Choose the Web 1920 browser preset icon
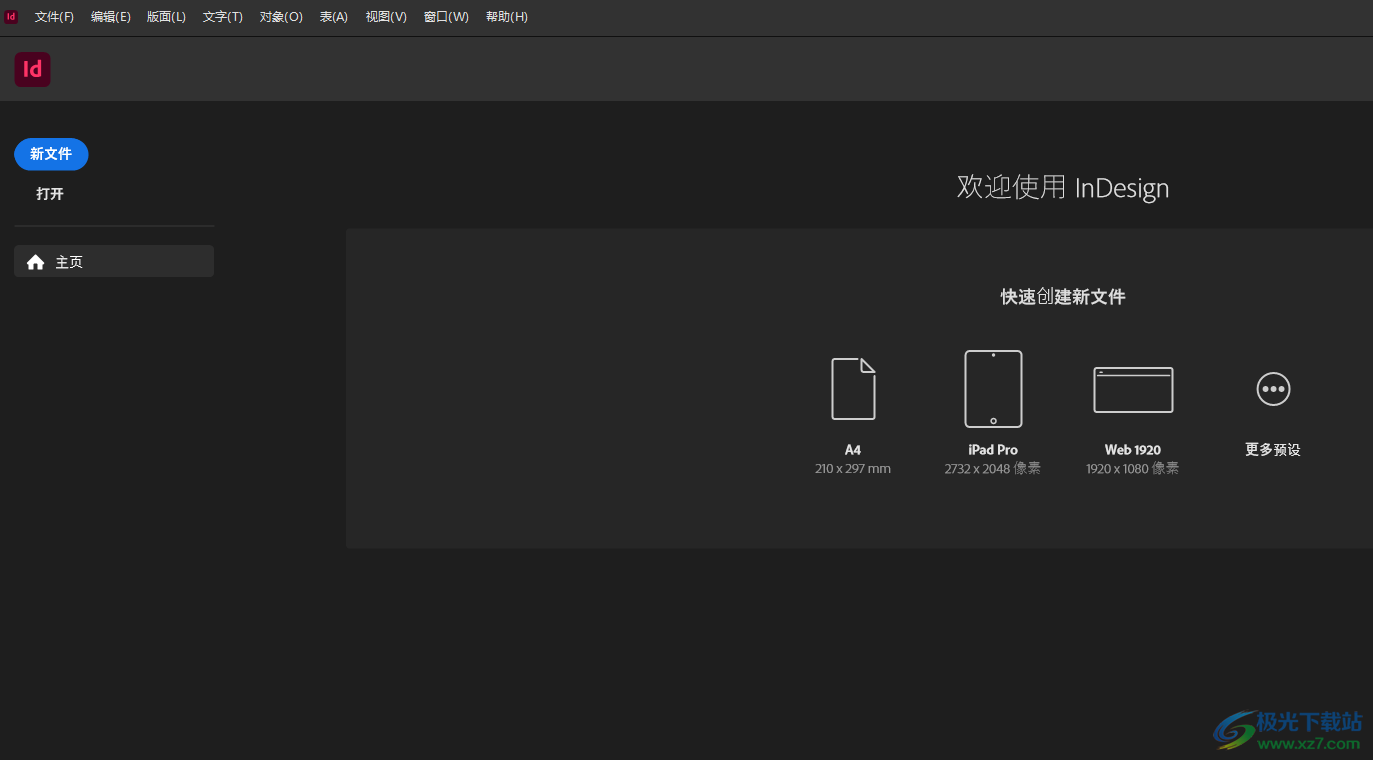1373x760 pixels. pos(1133,390)
